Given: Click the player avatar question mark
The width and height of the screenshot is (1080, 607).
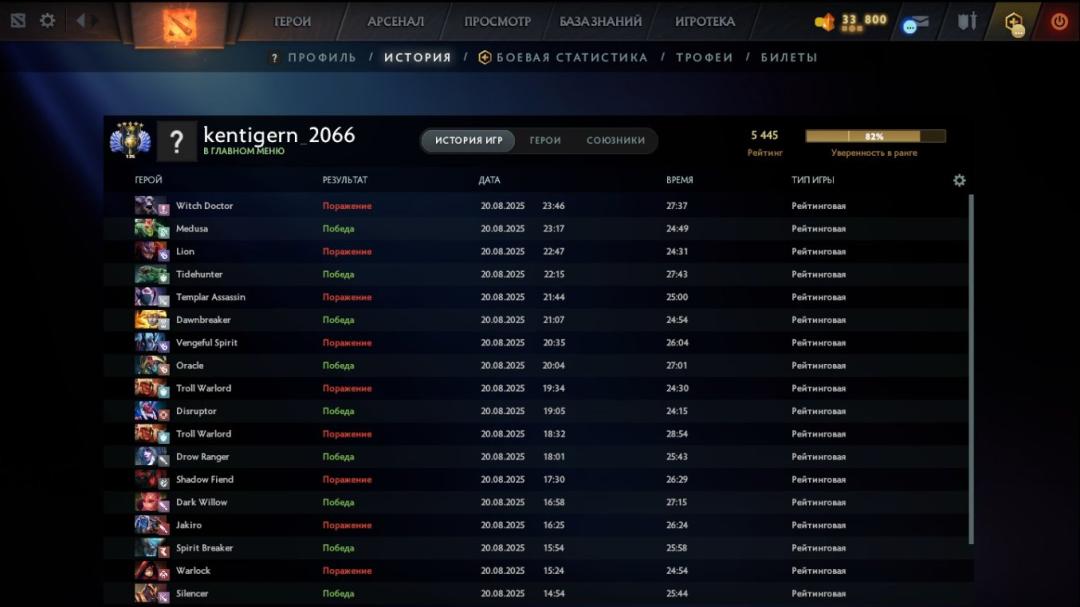Looking at the screenshot, I should click(176, 141).
